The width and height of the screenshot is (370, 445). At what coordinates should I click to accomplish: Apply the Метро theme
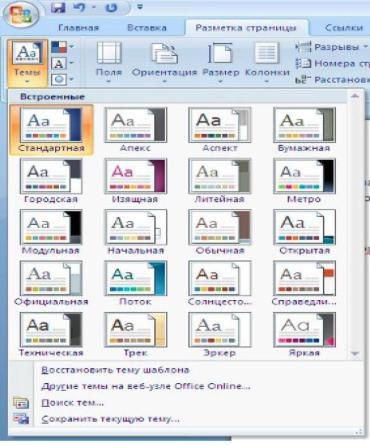[x=304, y=181]
